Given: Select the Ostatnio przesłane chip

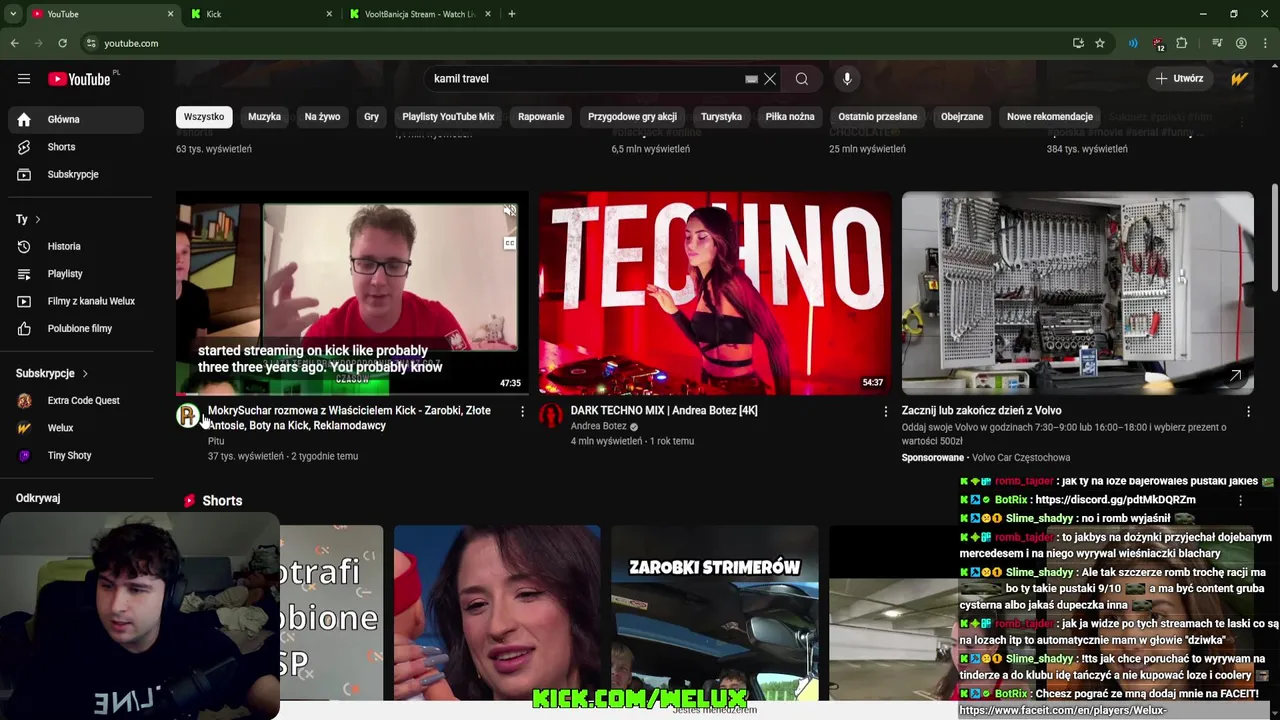Looking at the screenshot, I should pos(877,117).
